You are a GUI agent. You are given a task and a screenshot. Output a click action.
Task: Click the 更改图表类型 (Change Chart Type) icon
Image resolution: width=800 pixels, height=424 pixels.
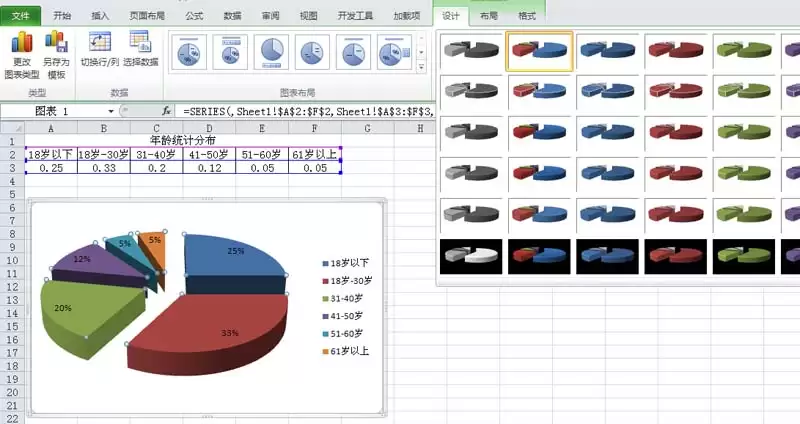pos(21,54)
